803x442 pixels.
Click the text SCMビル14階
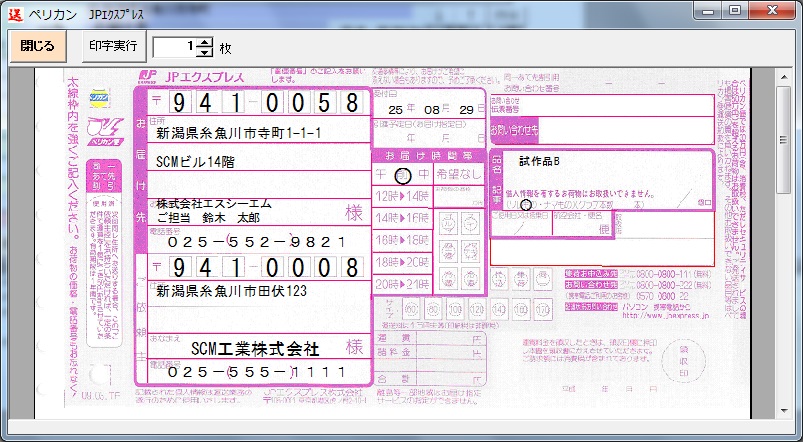[x=195, y=162]
